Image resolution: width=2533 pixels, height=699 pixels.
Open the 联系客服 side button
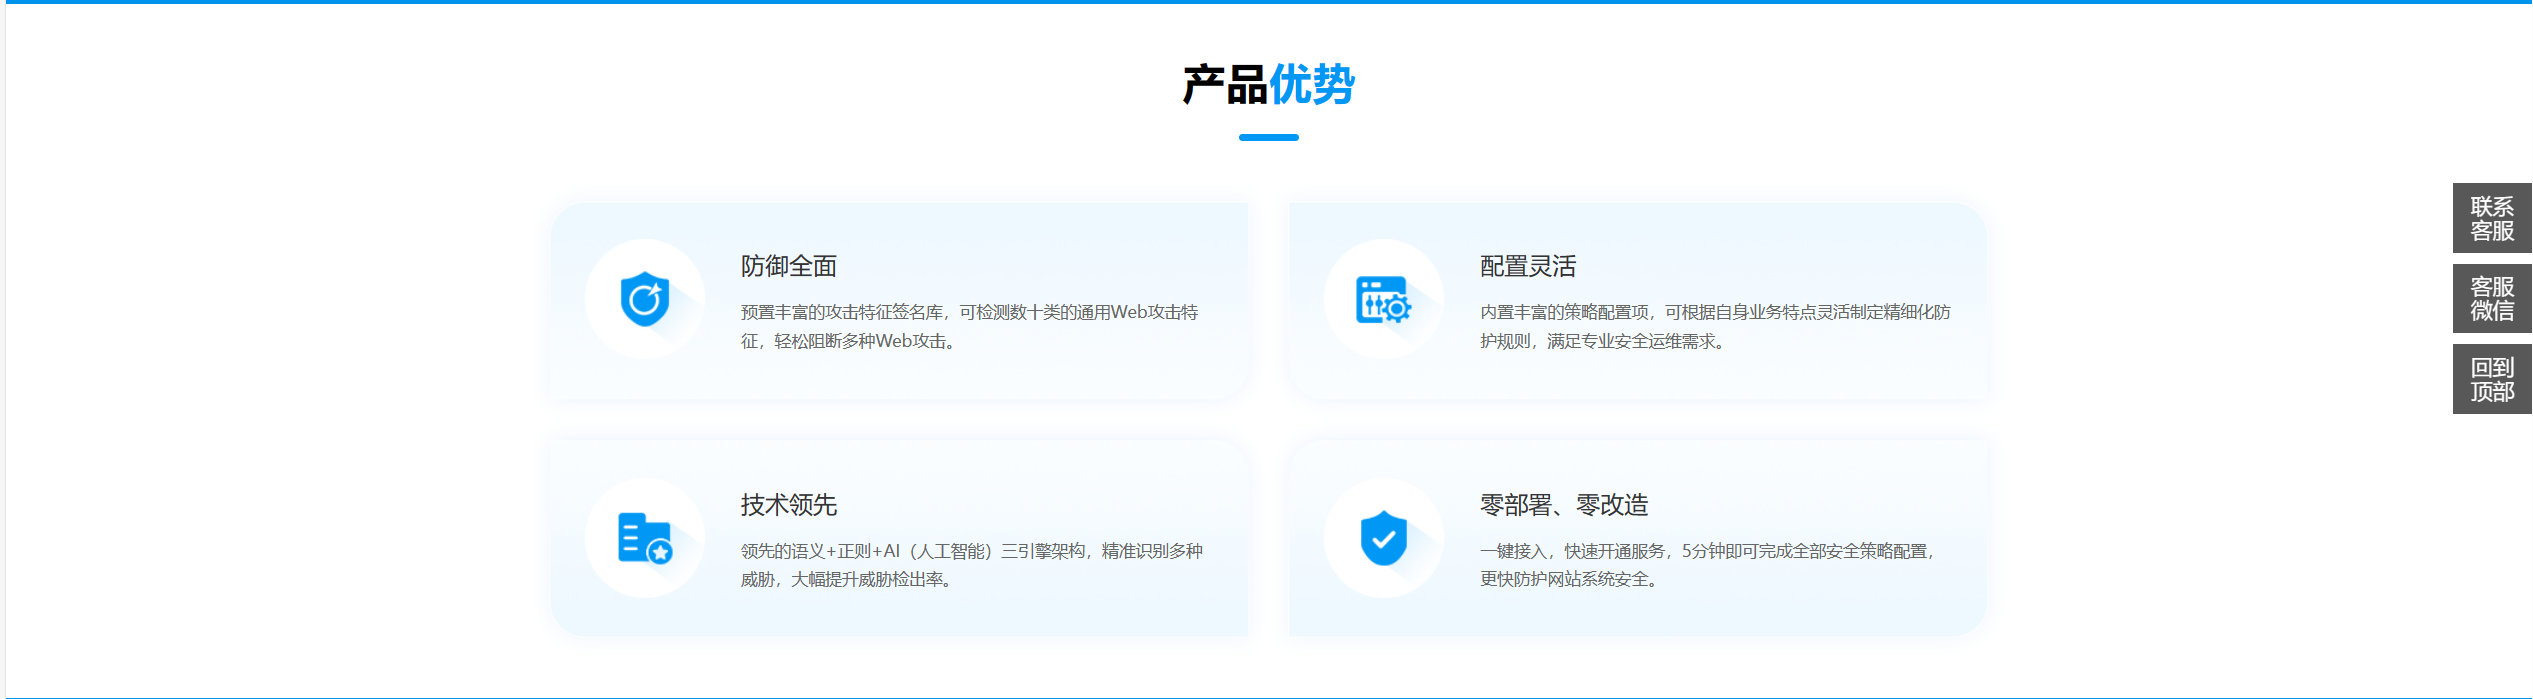click(x=2491, y=218)
